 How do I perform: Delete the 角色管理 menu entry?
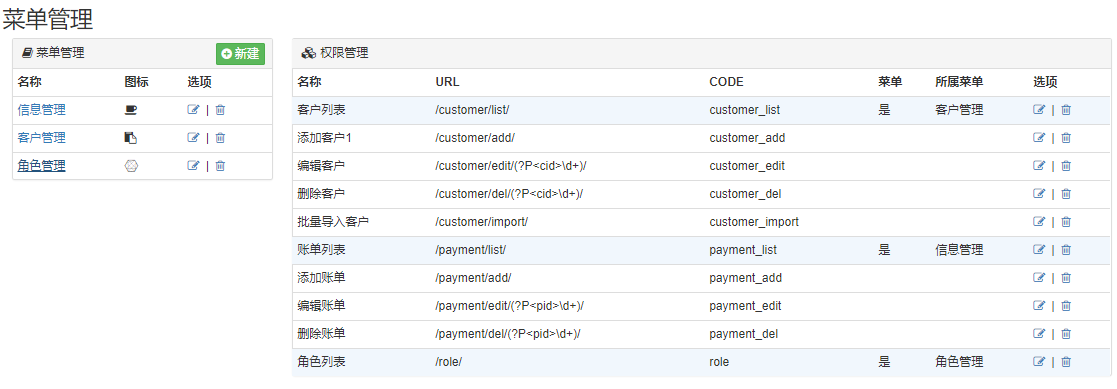coord(220,165)
